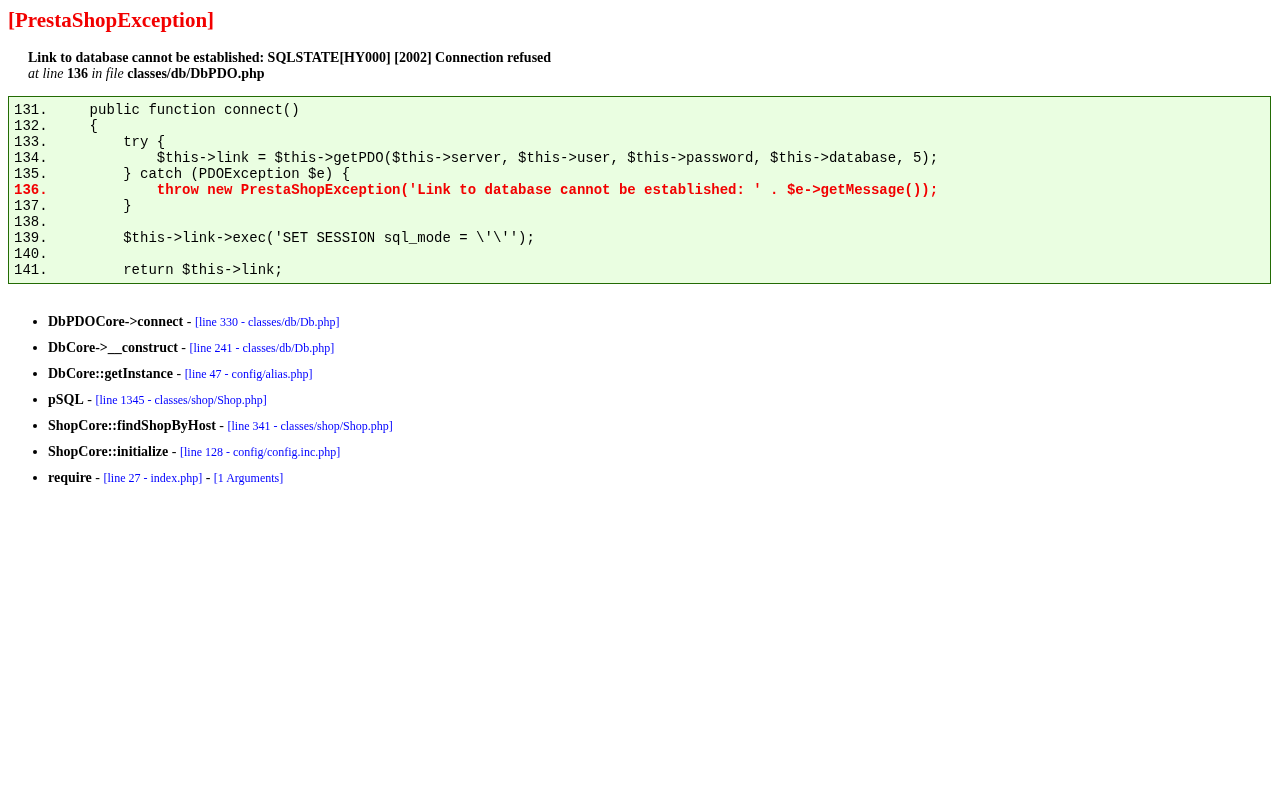Open the line 241 classes/db/Db.php trace link
The height and width of the screenshot is (800, 1280).
(x=262, y=348)
